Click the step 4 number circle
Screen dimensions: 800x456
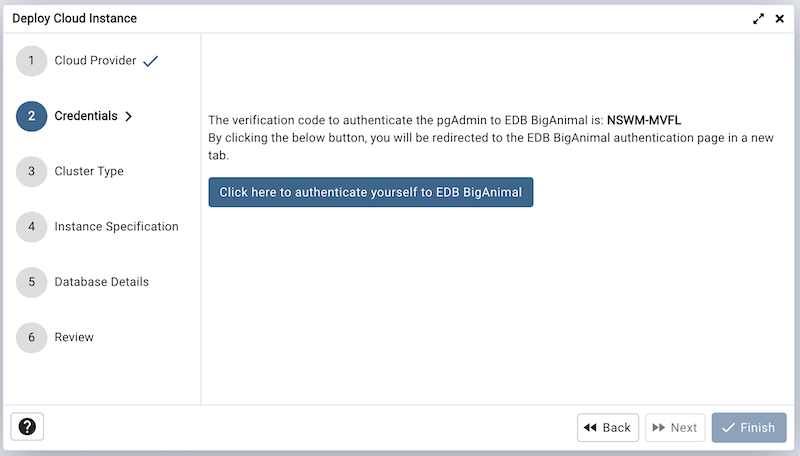point(31,227)
